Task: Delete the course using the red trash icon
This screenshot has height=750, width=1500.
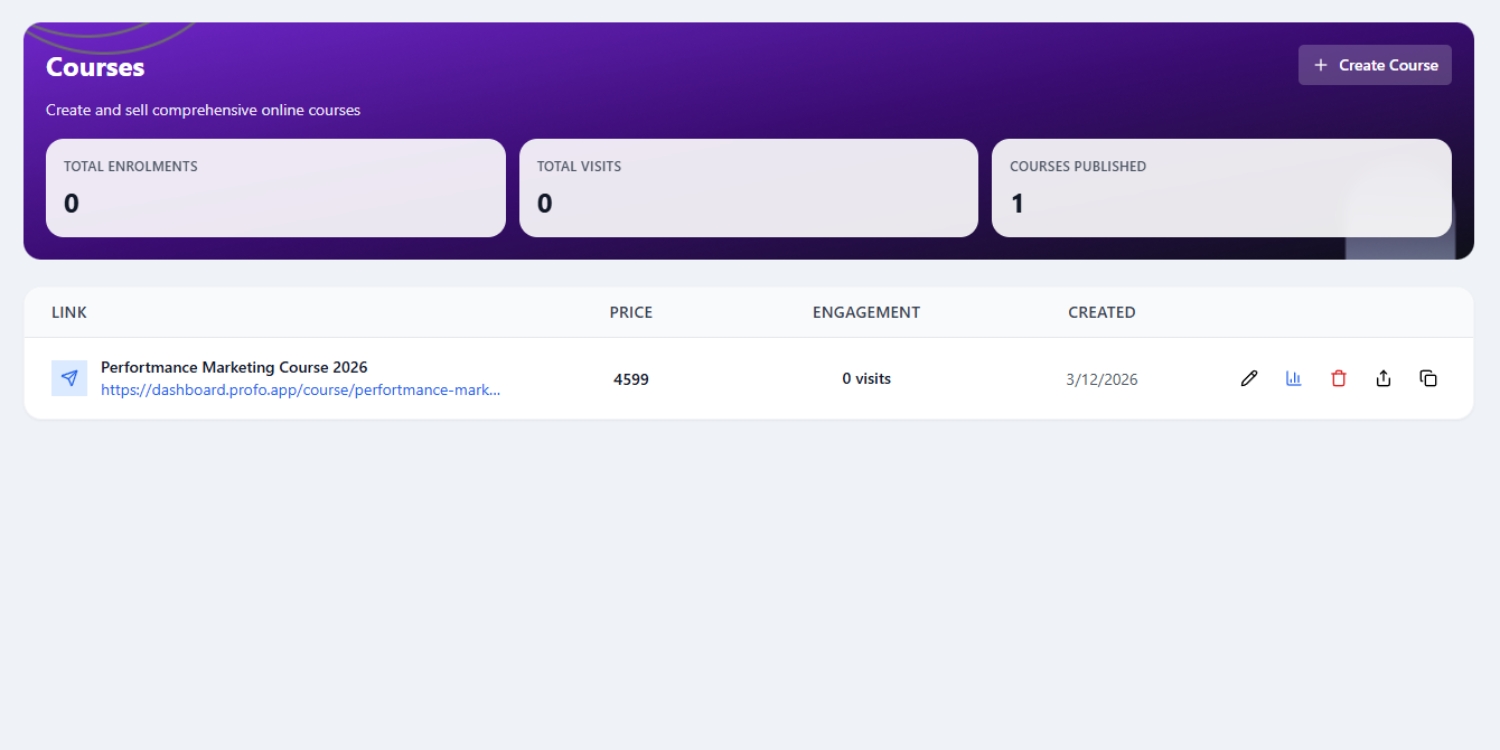Action: click(1338, 378)
